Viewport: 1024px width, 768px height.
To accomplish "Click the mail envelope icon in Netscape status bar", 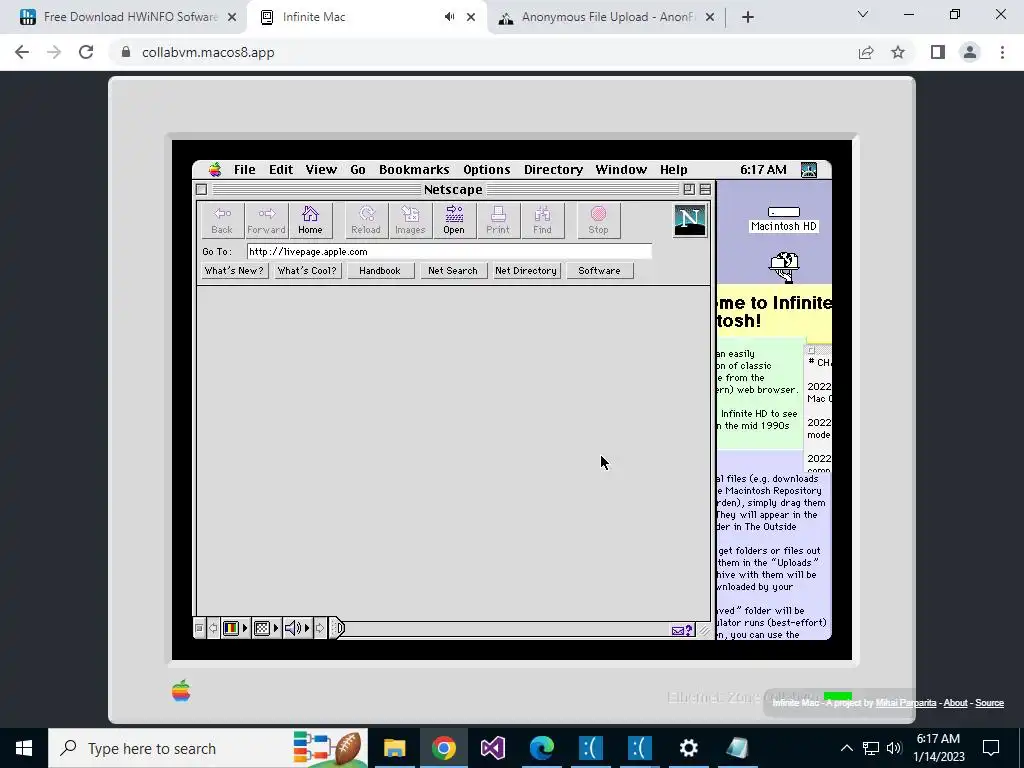I will coord(682,630).
